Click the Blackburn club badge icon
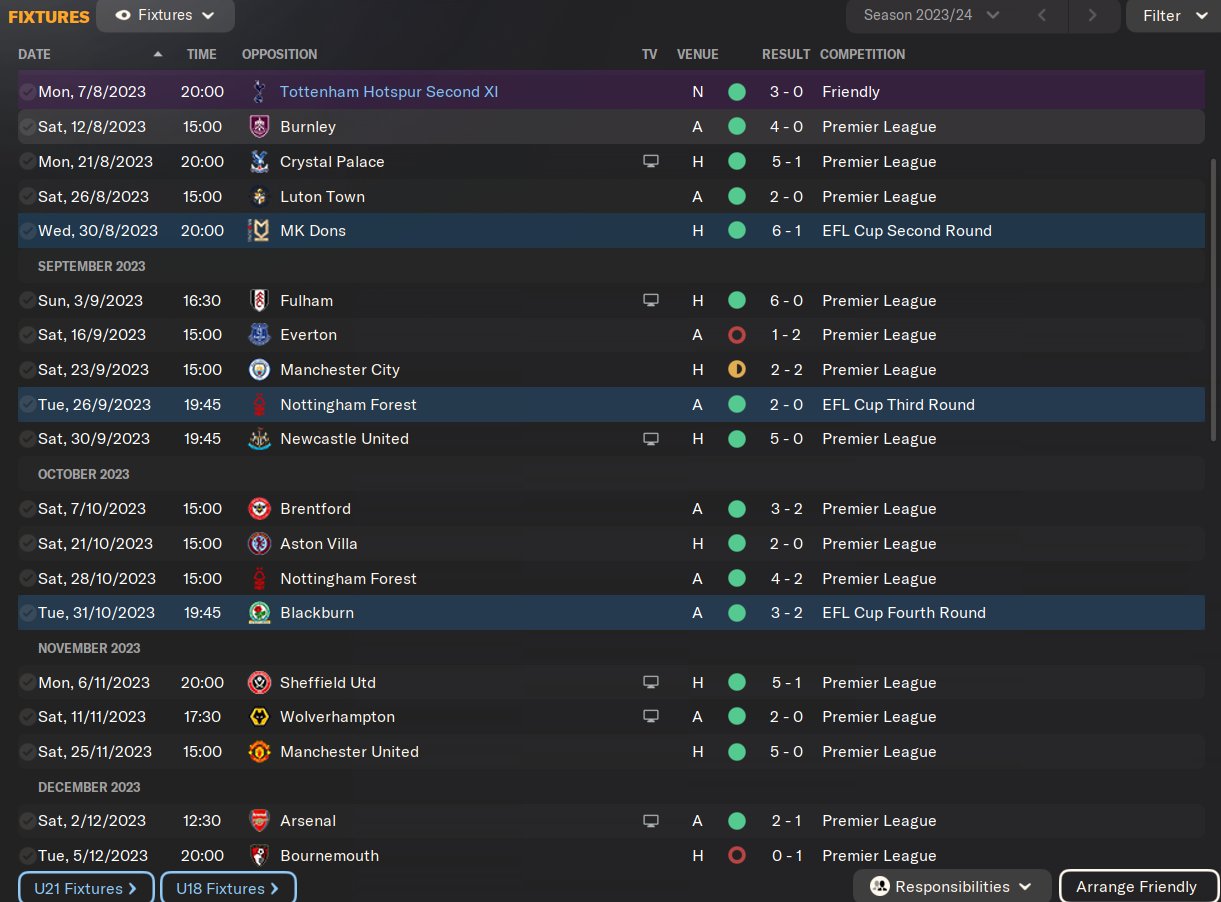This screenshot has width=1221, height=902. (x=259, y=613)
